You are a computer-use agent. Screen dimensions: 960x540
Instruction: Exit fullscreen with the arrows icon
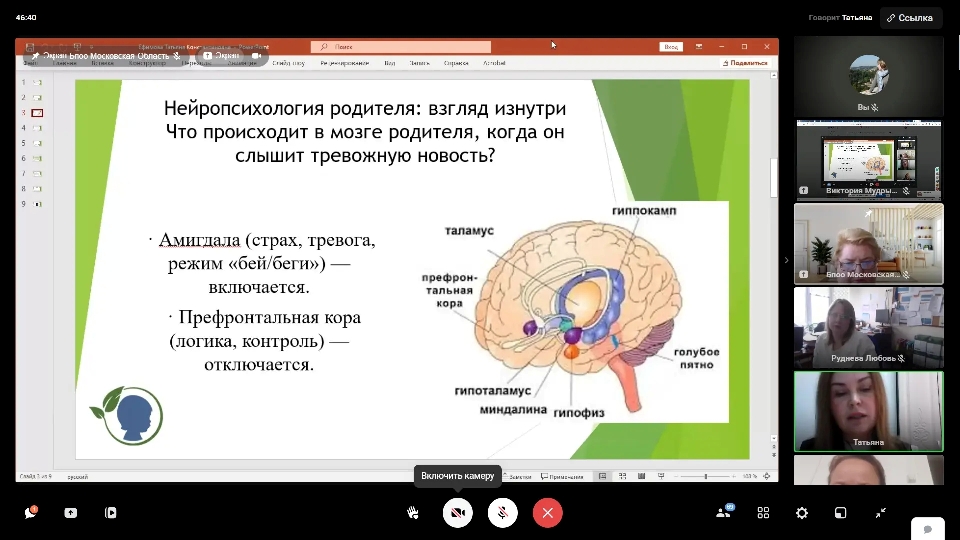point(880,512)
